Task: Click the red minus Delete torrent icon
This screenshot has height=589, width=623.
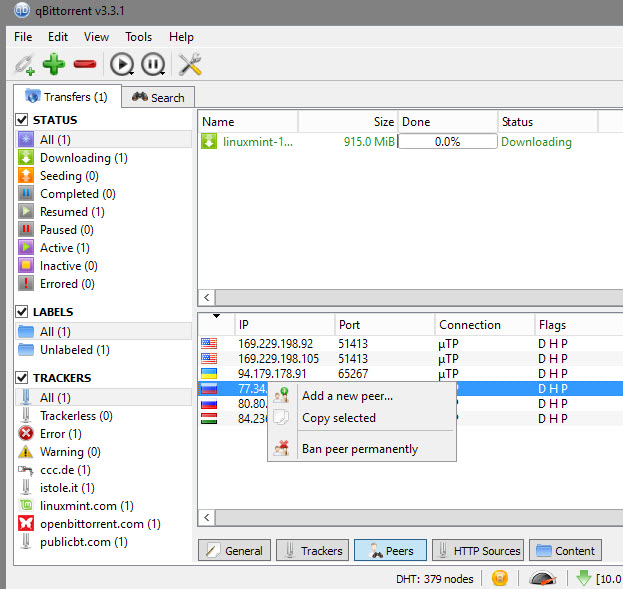Action: pyautogui.click(x=85, y=64)
